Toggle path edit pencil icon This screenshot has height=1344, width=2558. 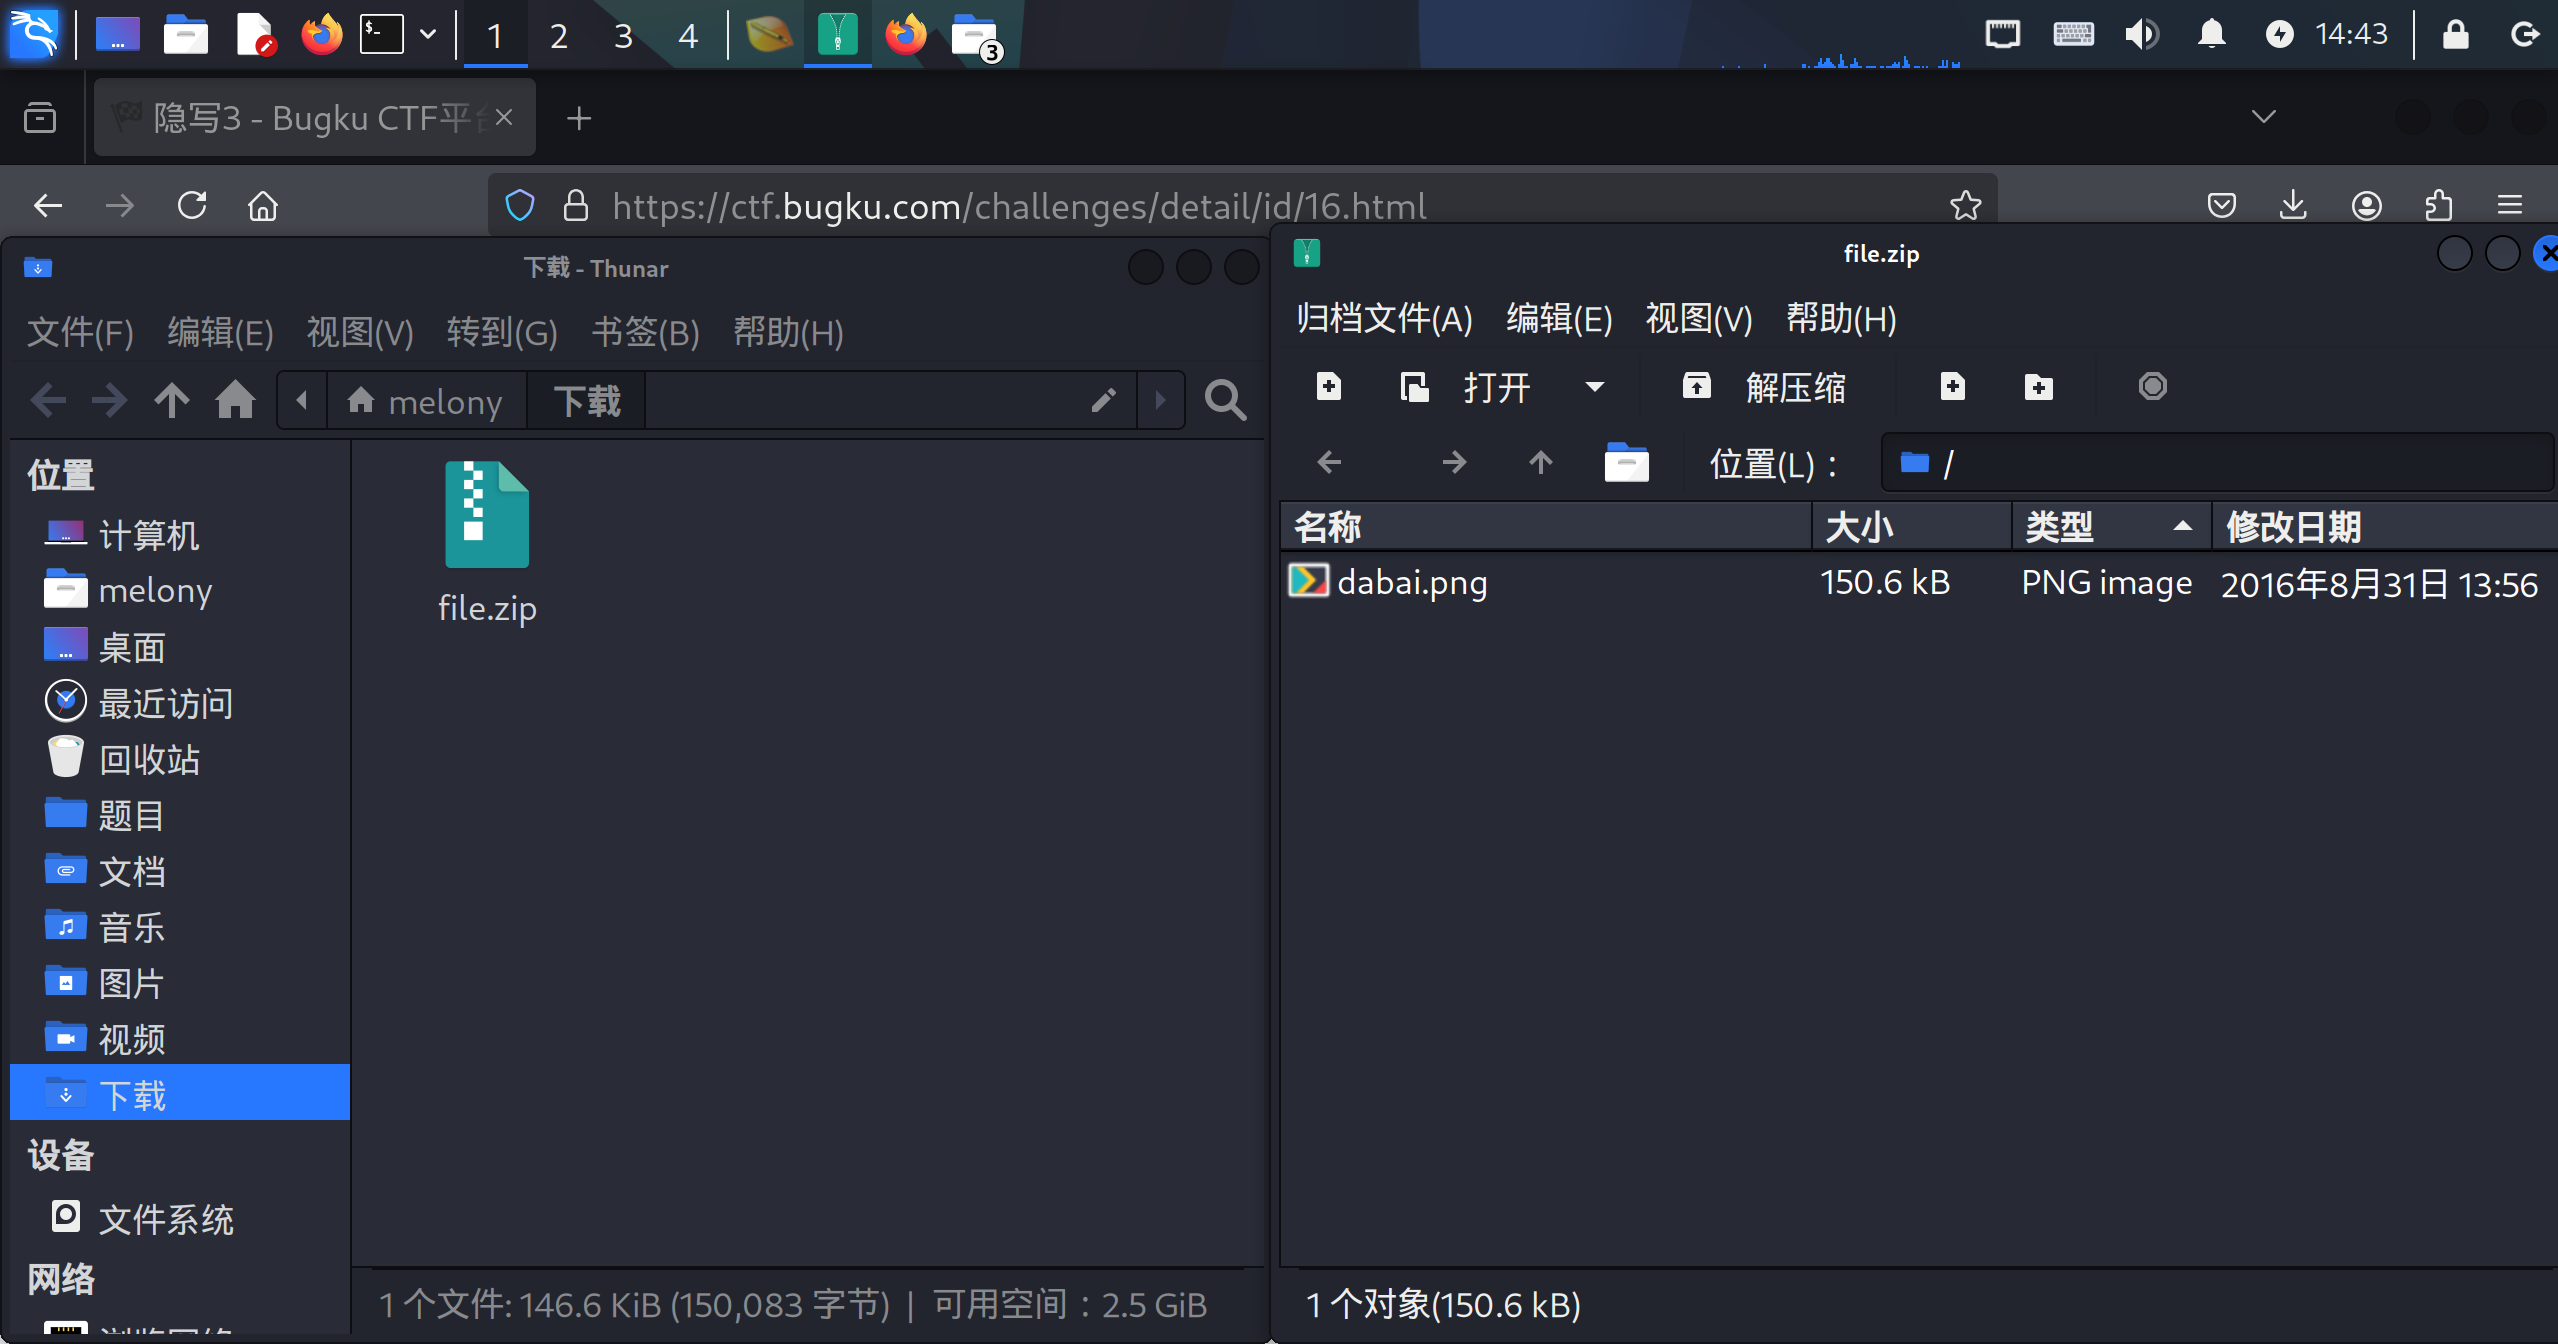tap(1103, 401)
